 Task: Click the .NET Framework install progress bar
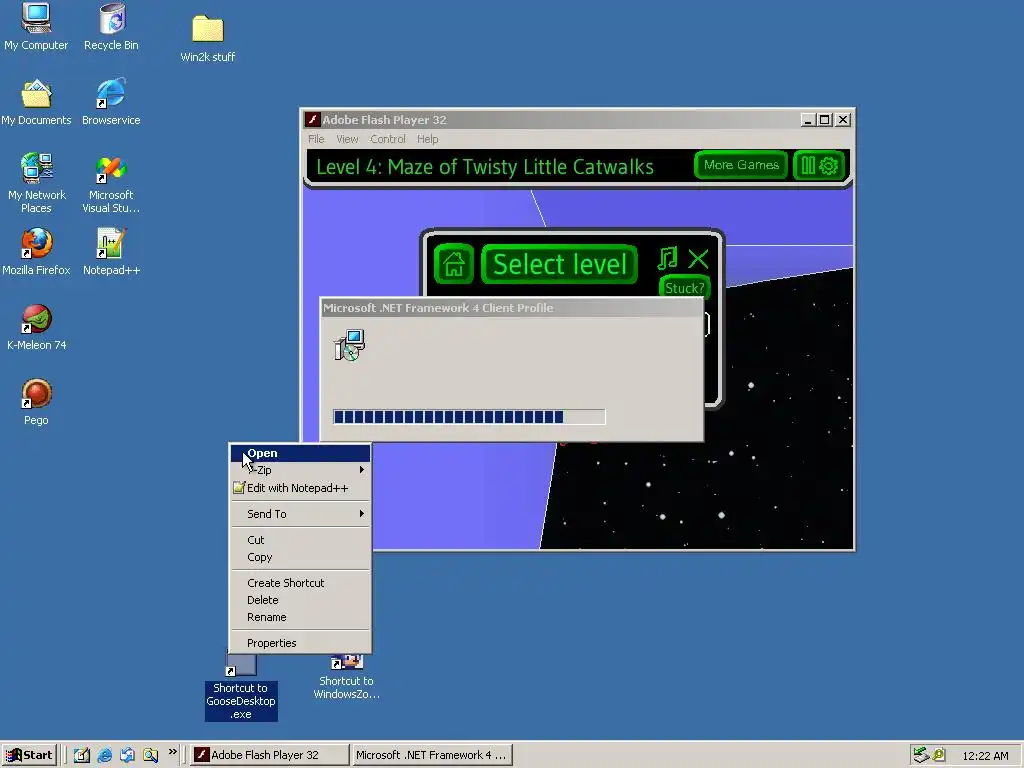pos(470,417)
